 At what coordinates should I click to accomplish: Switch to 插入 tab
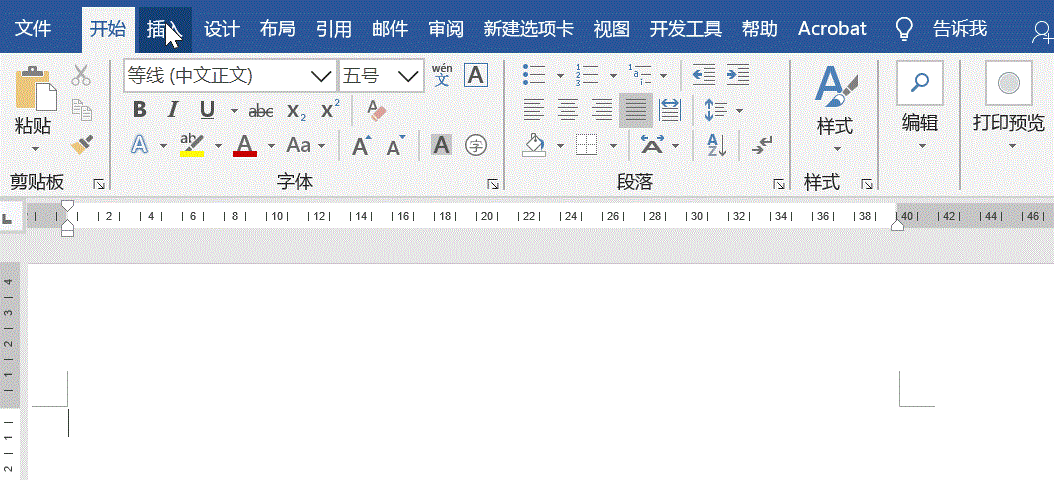point(164,29)
